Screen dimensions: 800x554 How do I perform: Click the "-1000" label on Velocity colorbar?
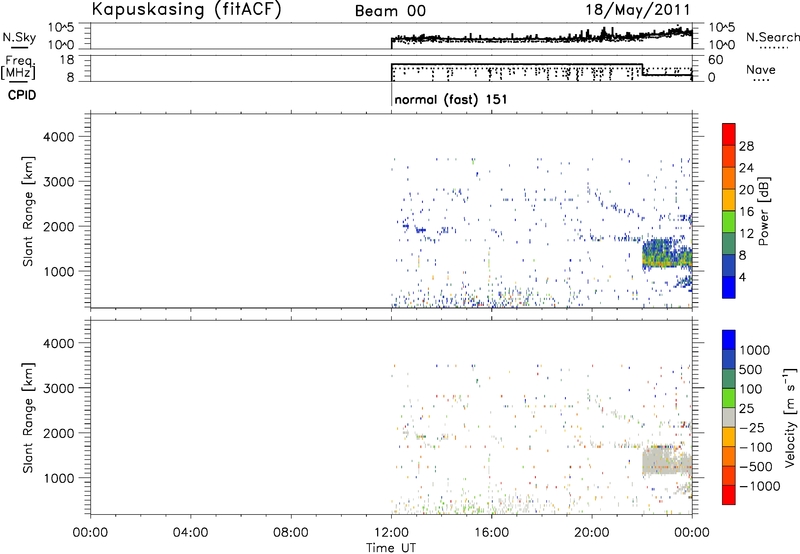tap(760, 486)
